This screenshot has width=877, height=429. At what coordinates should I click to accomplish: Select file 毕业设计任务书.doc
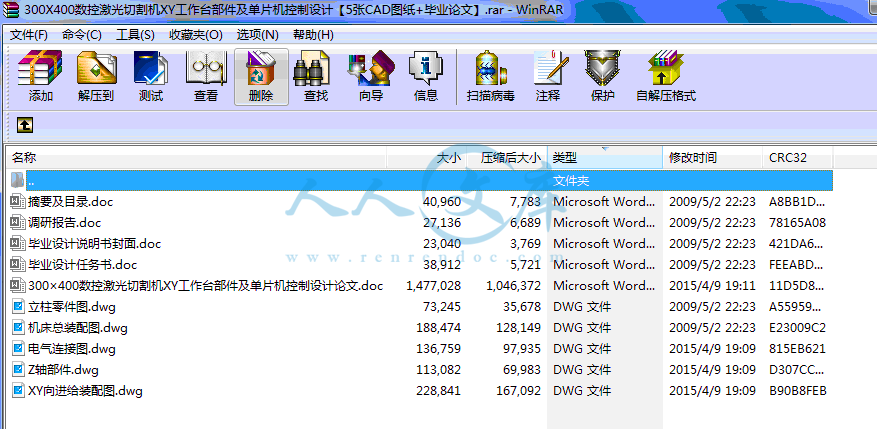coord(83,265)
